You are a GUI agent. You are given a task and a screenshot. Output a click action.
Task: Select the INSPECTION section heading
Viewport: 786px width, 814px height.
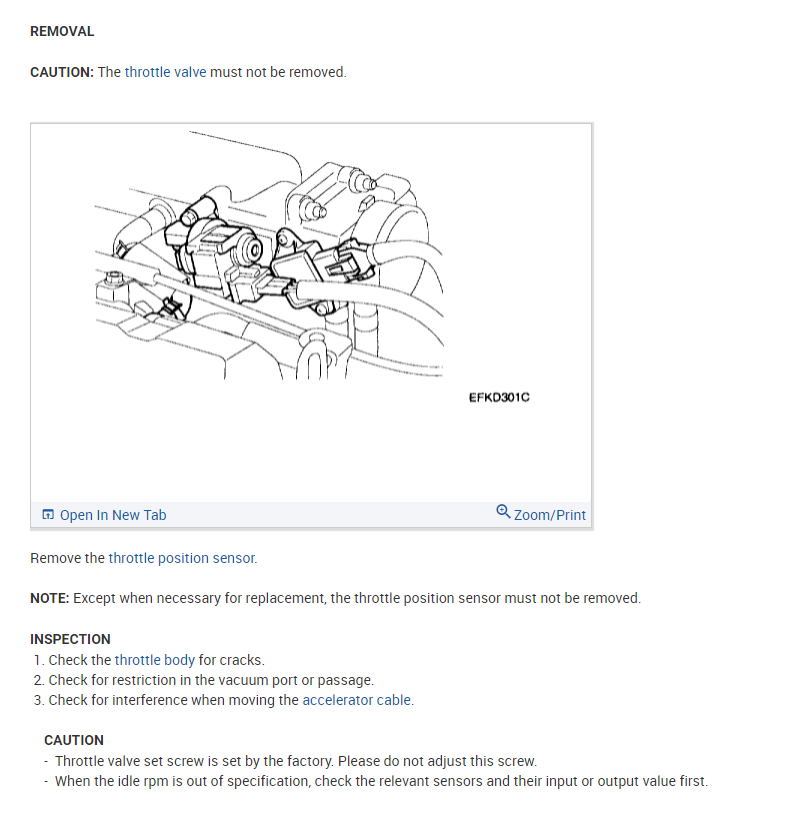71,639
